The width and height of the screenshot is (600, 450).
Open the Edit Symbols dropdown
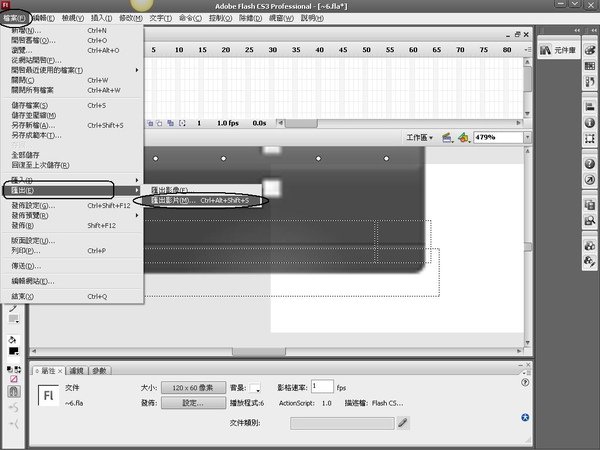464,138
